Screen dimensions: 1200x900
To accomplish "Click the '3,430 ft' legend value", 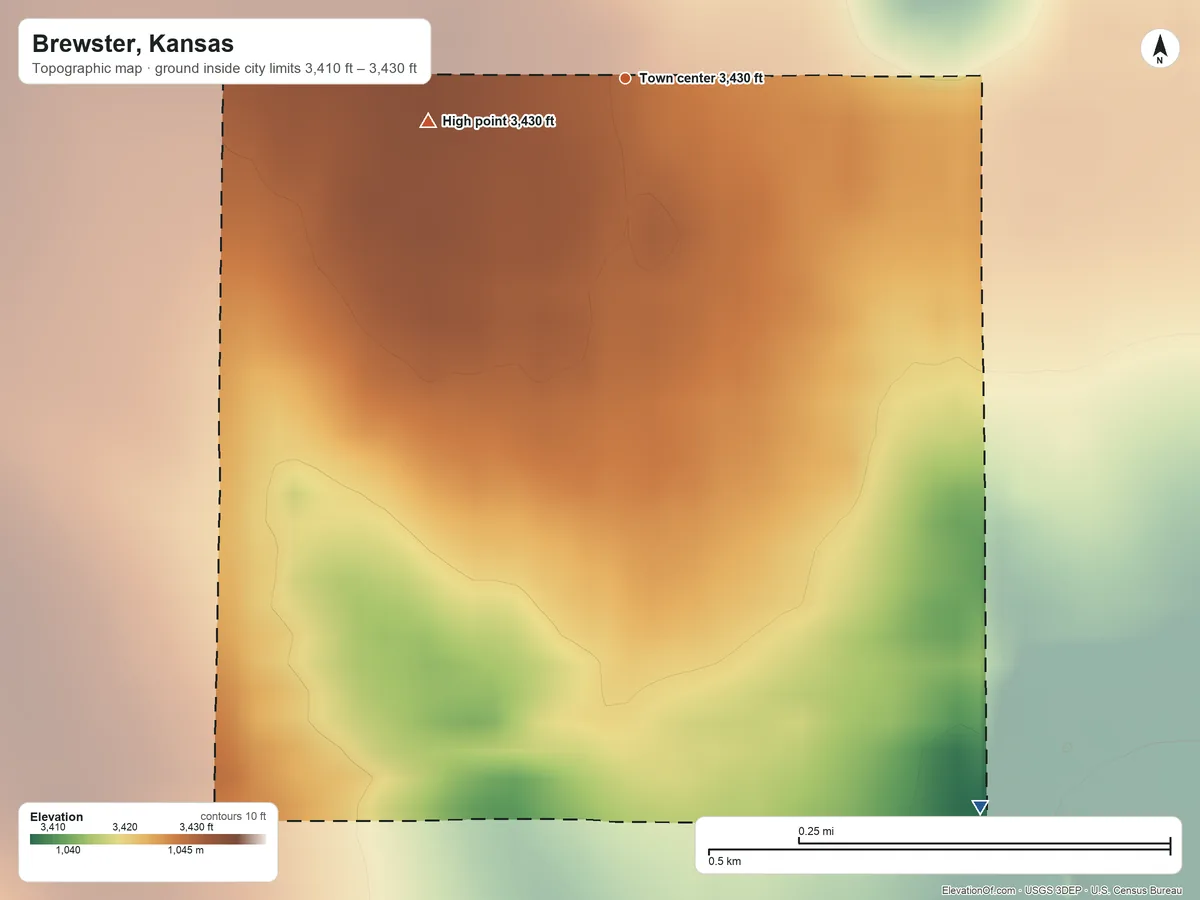I will 196,827.
